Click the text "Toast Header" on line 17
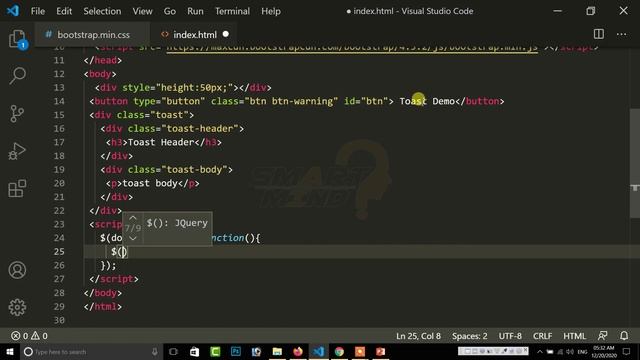Viewport: 640px width, 360px height. pos(160,142)
